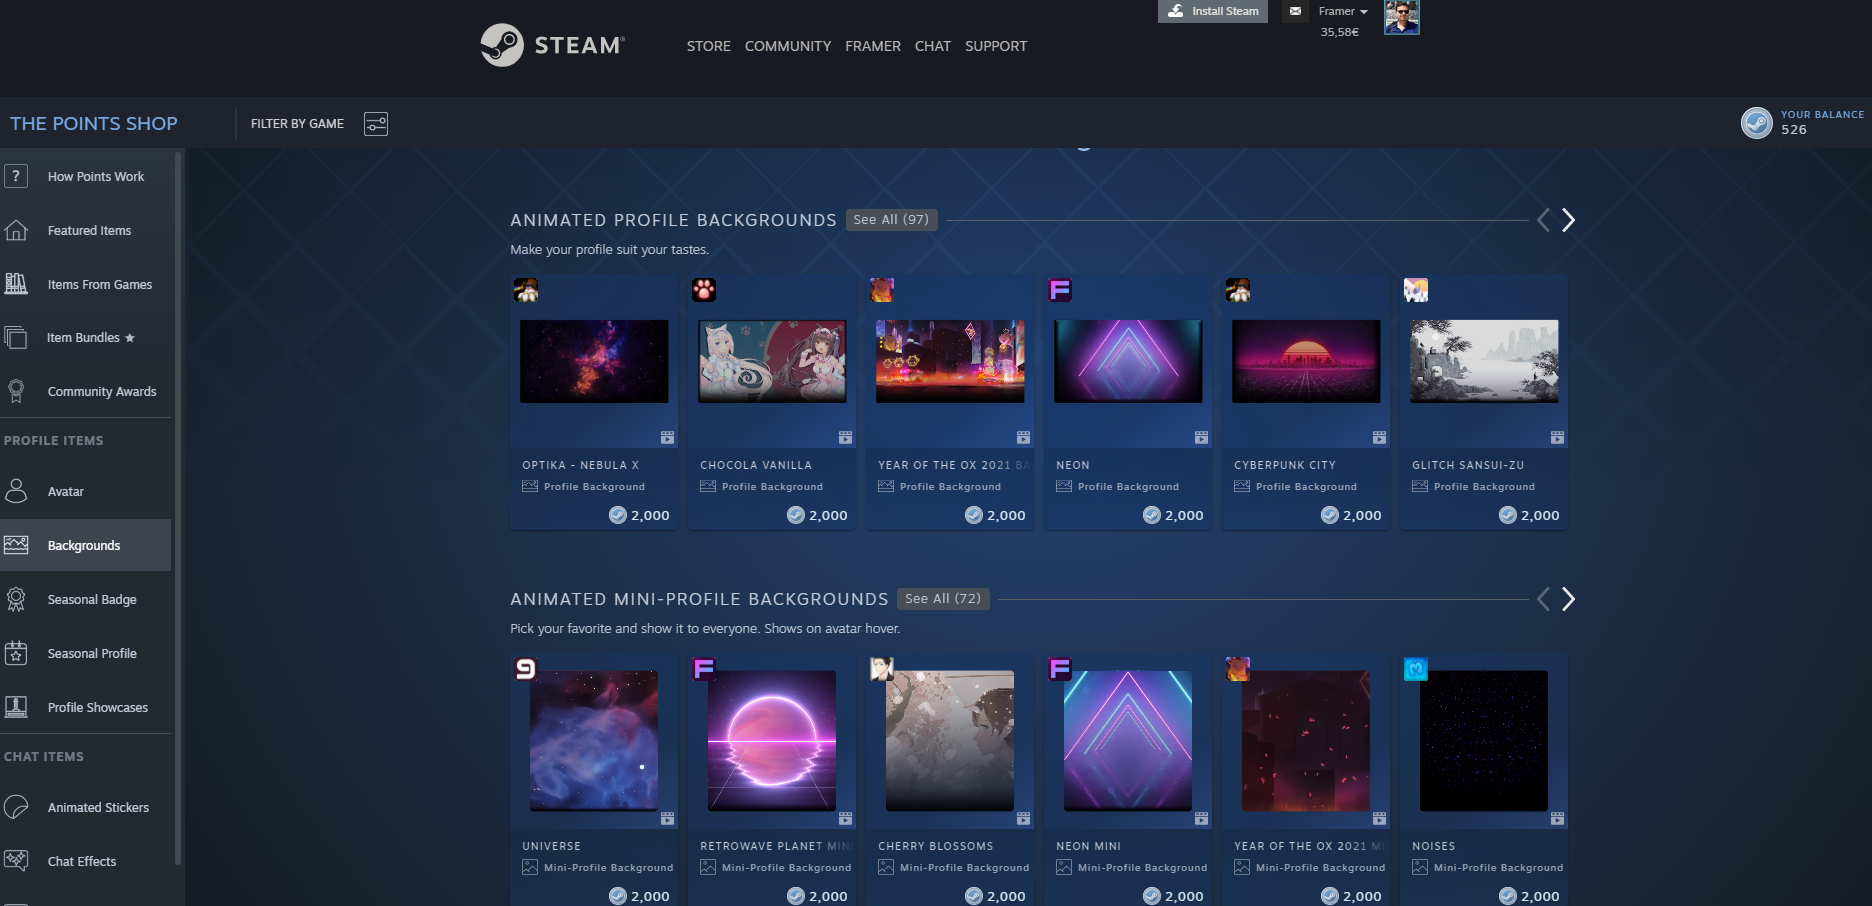Click the Chat Effects icon

tap(16, 861)
